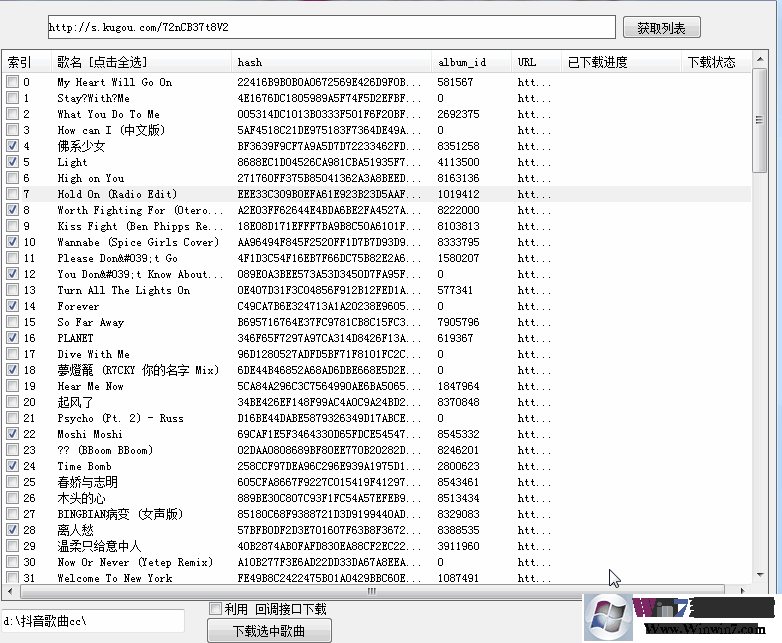Select the Kiss Fight (Ben Phipps Re... title
The height and width of the screenshot is (643, 782).
[x=140, y=226]
